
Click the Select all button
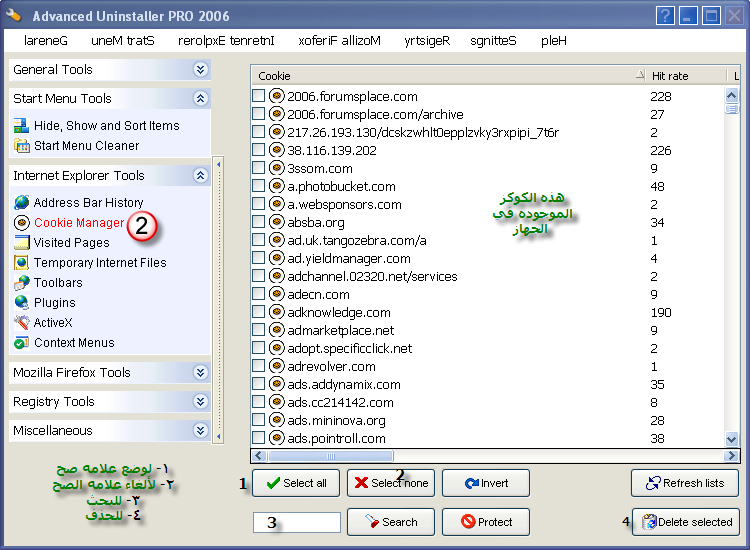(x=296, y=483)
